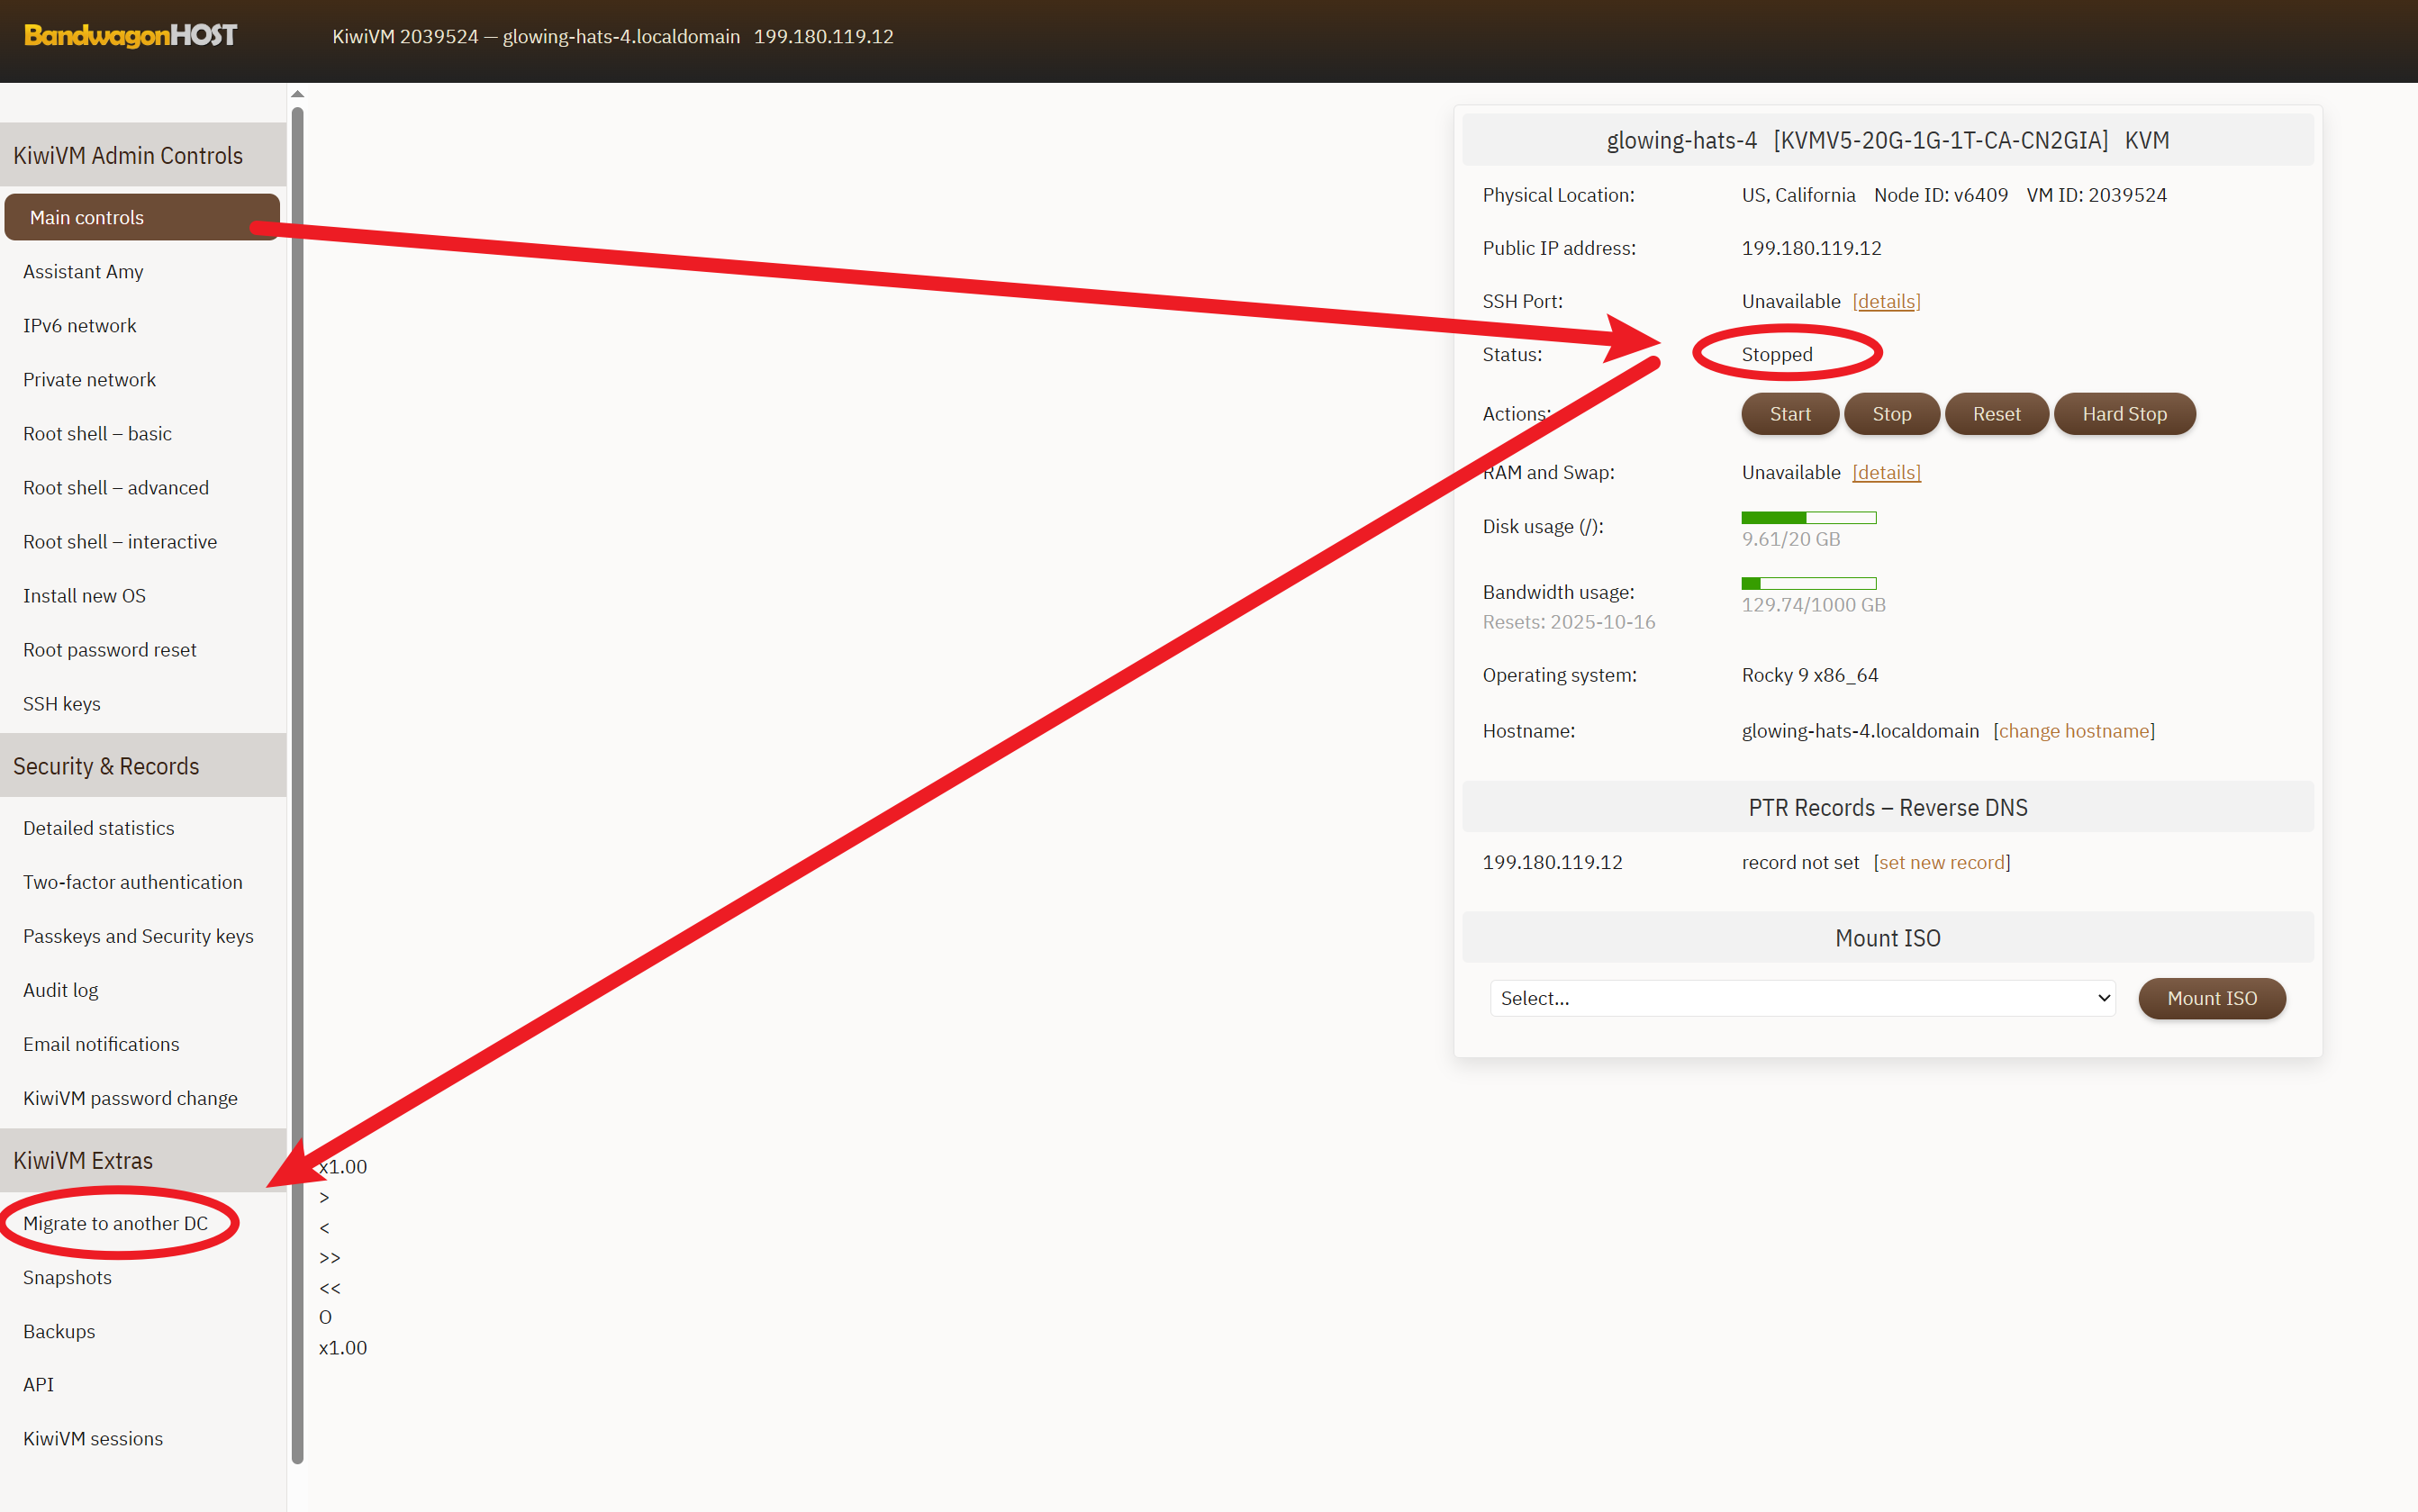
Task: Click the Hard Stop button
Action: 2124,413
